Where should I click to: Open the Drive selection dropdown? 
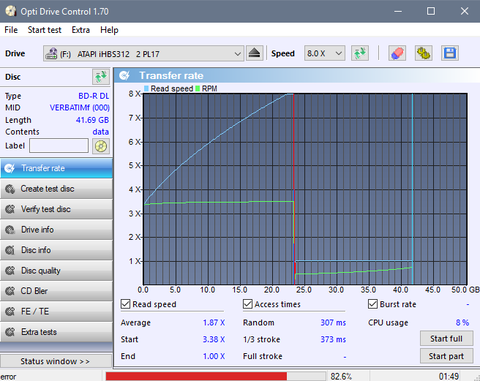point(143,53)
